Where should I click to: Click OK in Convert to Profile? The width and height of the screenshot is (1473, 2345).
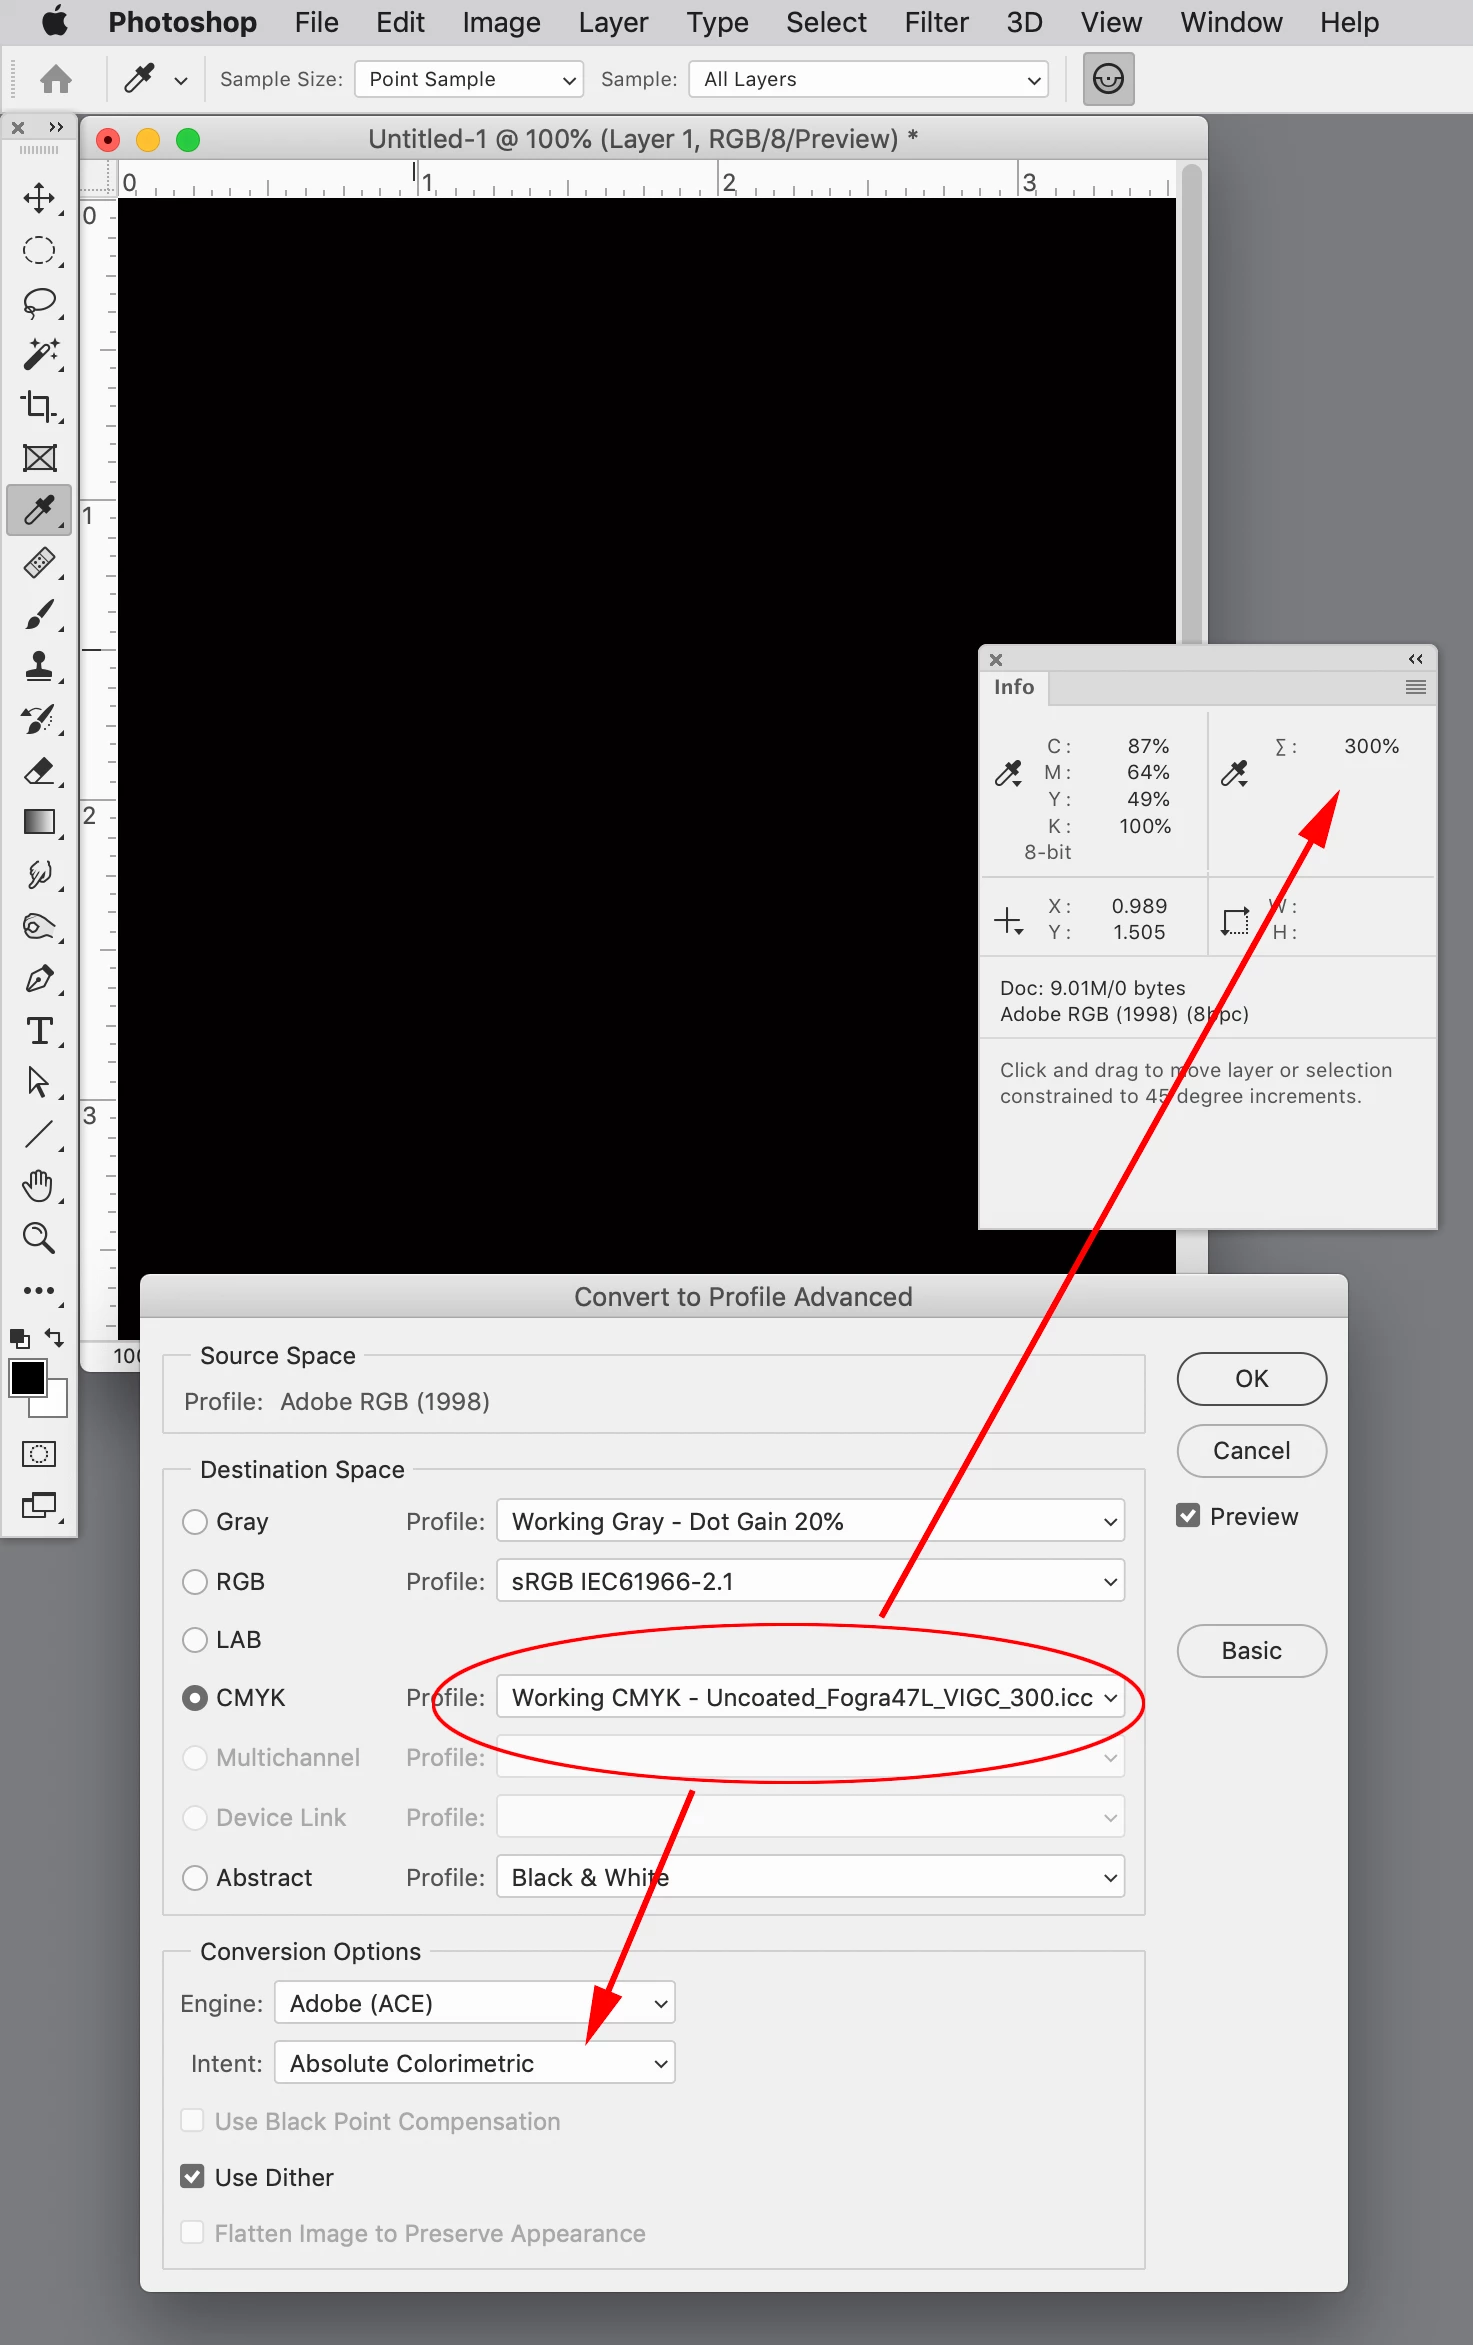pos(1251,1379)
